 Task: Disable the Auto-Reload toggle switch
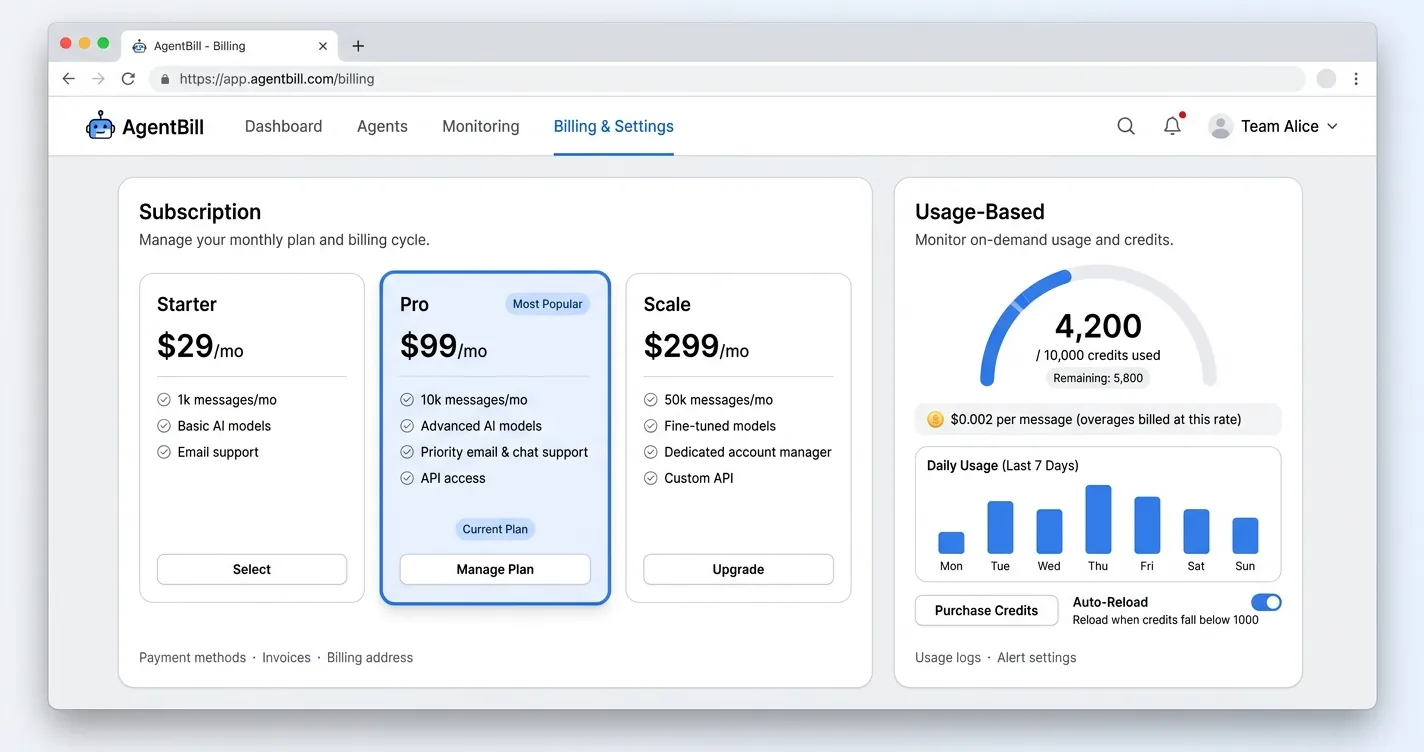point(1266,602)
